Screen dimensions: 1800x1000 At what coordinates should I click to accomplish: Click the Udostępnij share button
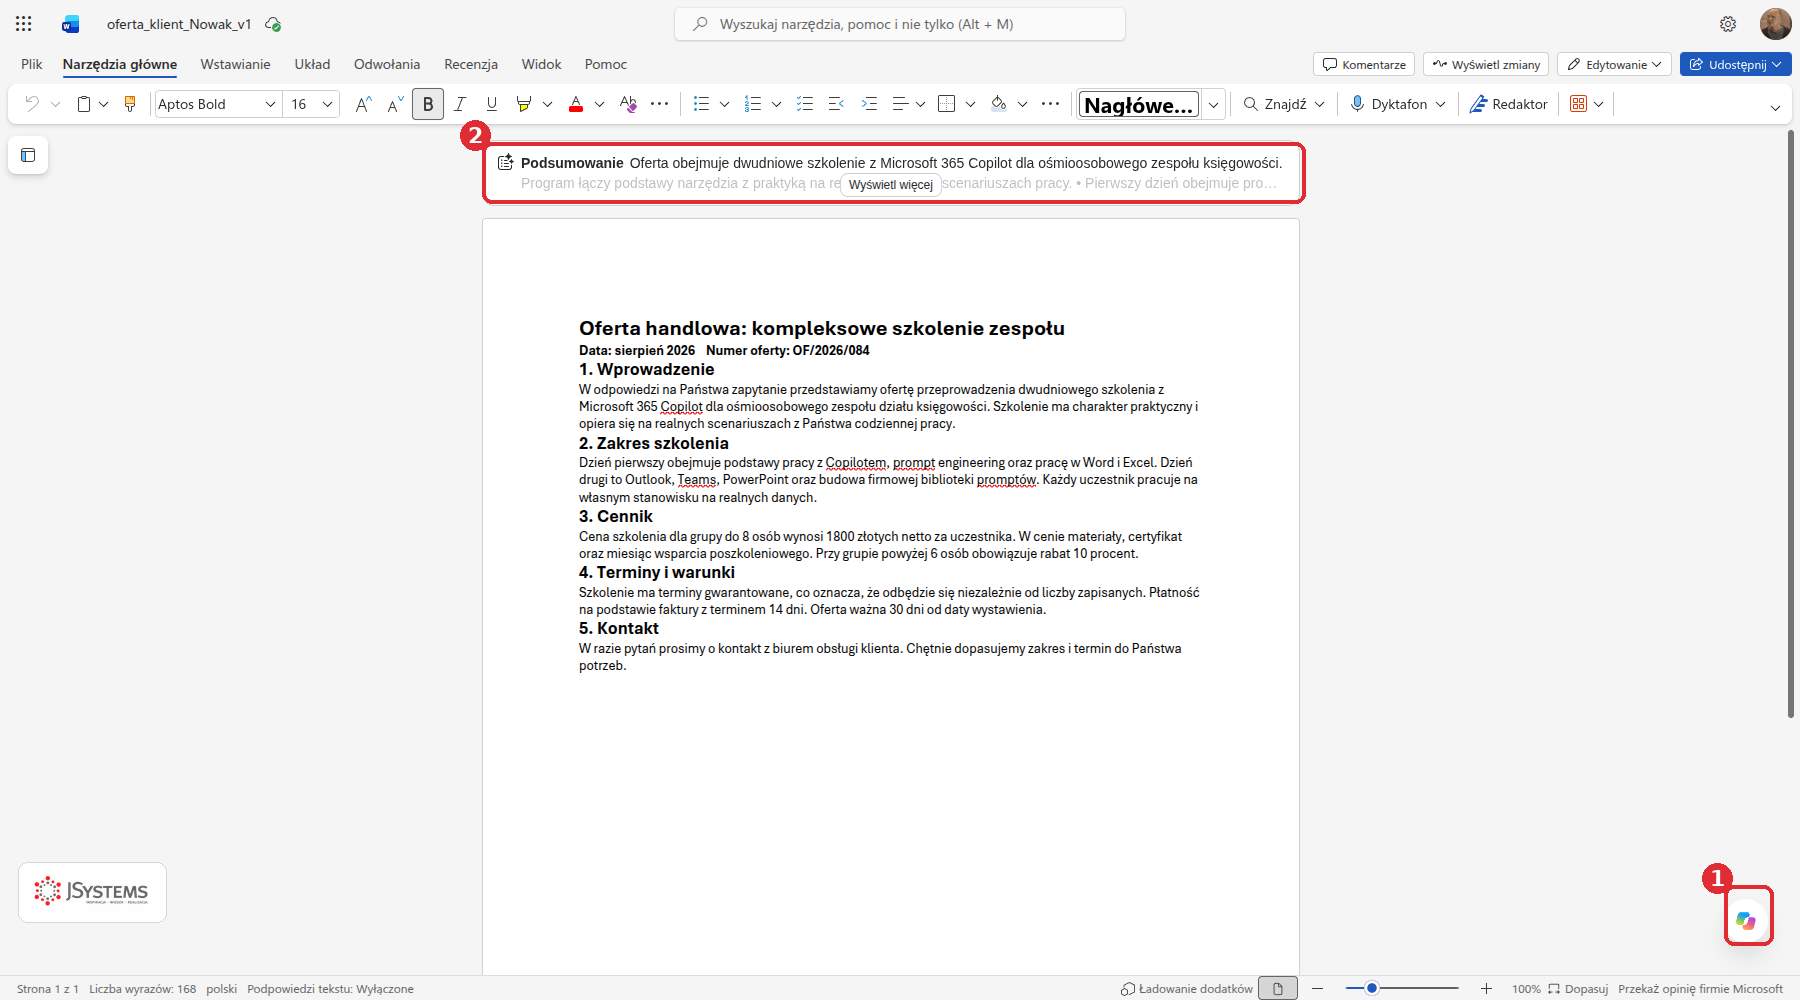(x=1736, y=64)
